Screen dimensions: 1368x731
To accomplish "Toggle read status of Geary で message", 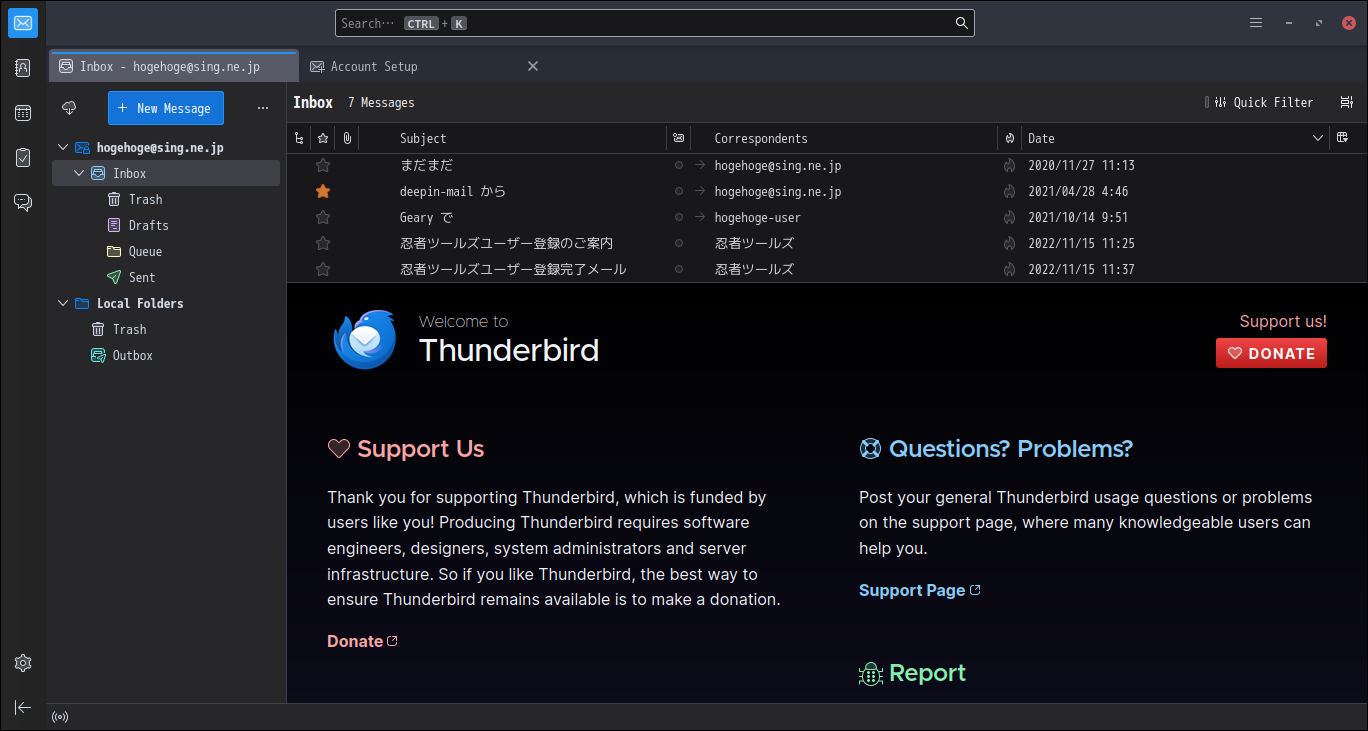I will coord(679,217).
